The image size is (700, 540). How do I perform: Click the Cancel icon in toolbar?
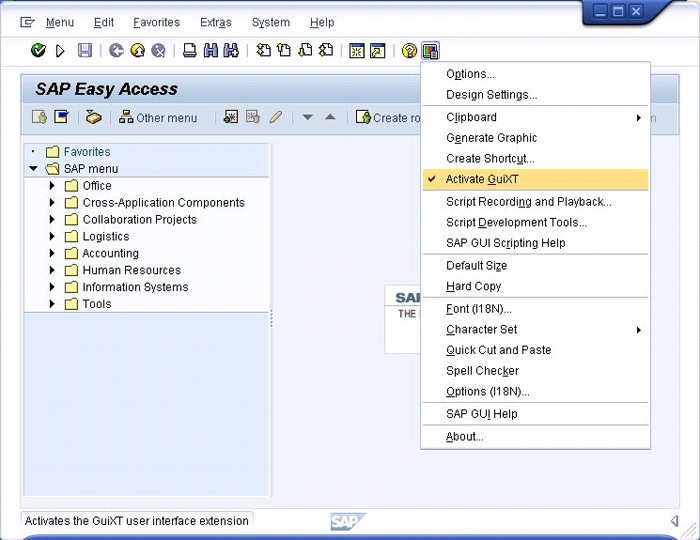tap(158, 50)
